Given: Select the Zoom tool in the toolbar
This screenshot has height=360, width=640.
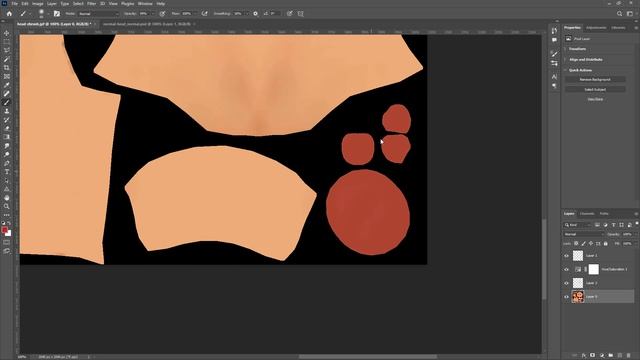Looking at the screenshot, I should pyautogui.click(x=7, y=206).
